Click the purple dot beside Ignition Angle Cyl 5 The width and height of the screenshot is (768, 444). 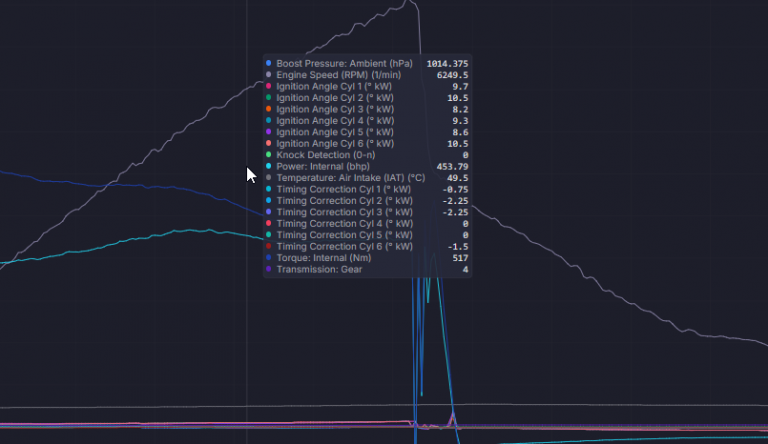[268, 132]
